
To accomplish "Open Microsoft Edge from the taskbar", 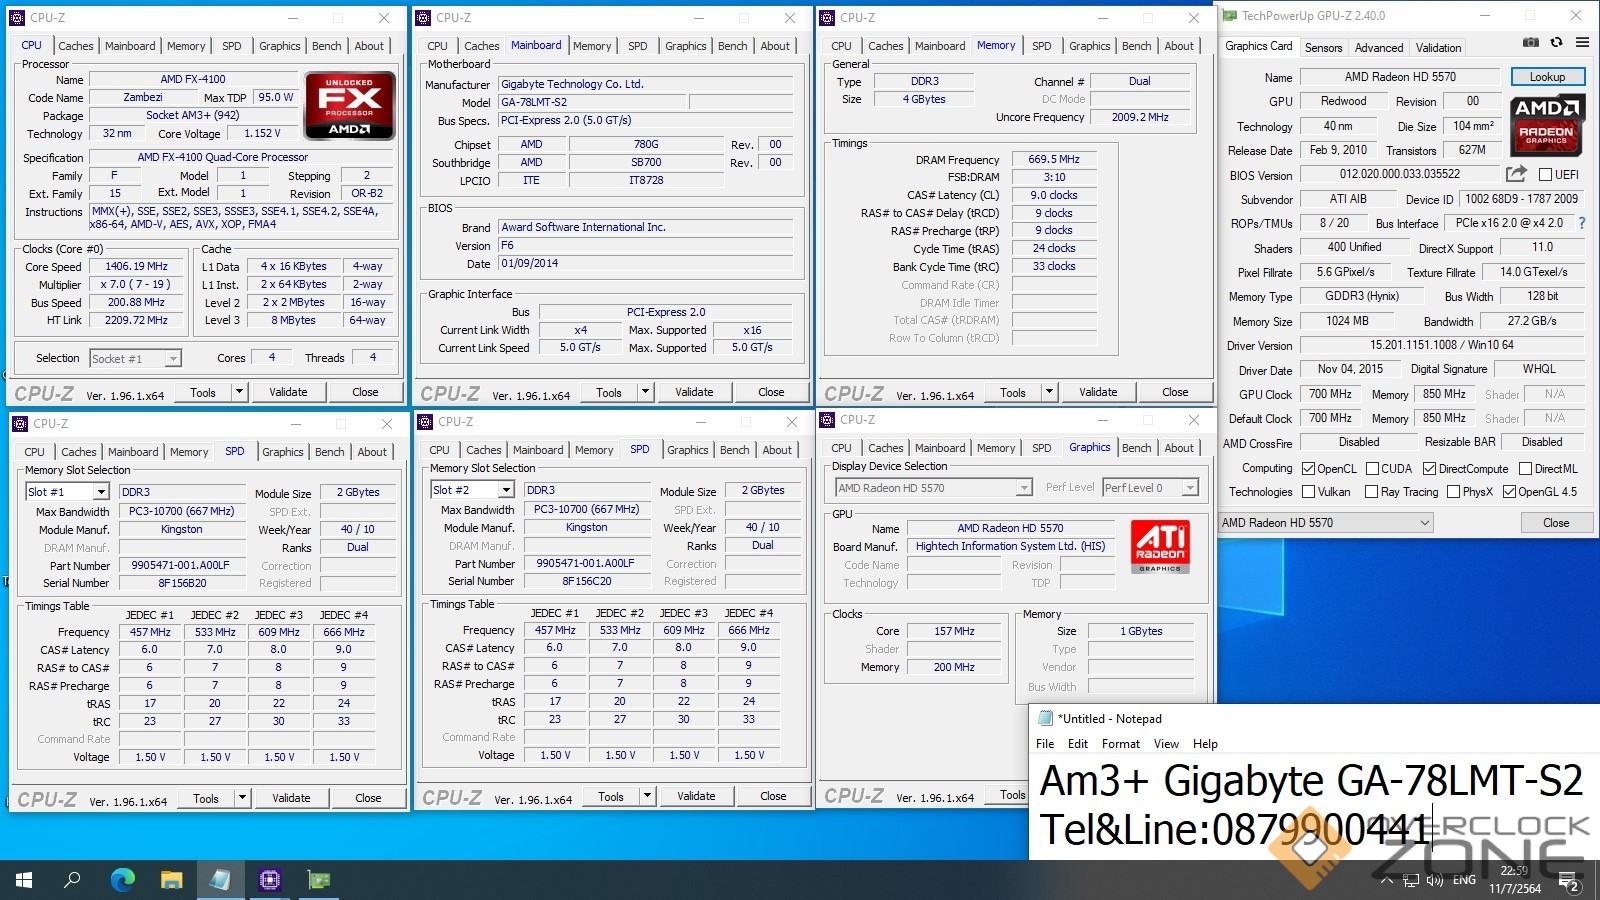I will tap(122, 880).
